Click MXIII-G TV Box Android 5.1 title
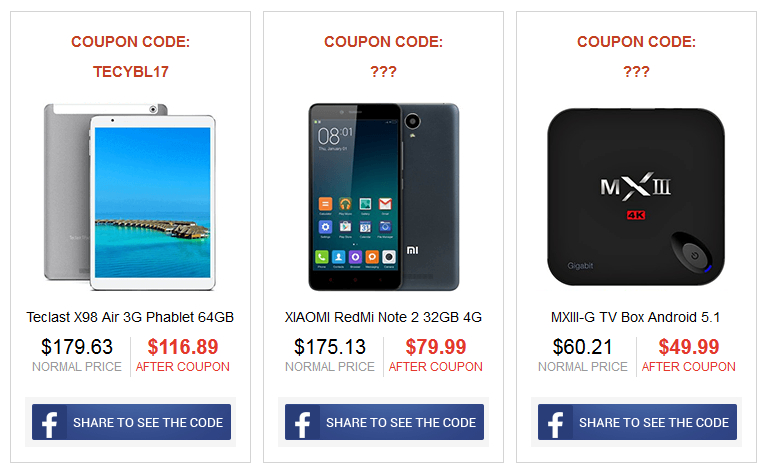 (636, 318)
